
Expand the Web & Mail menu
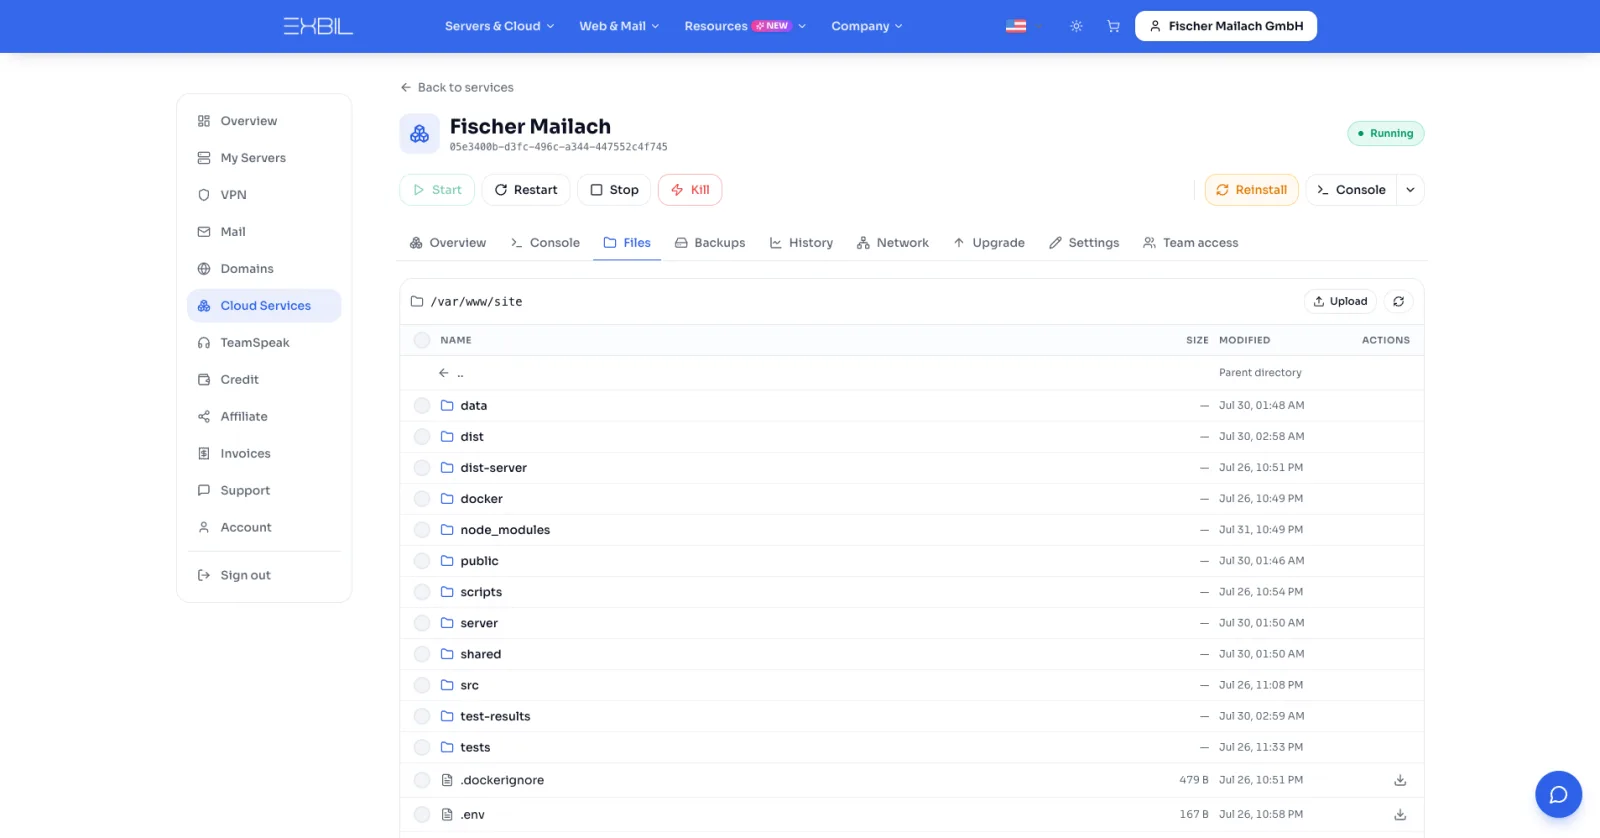pos(619,26)
